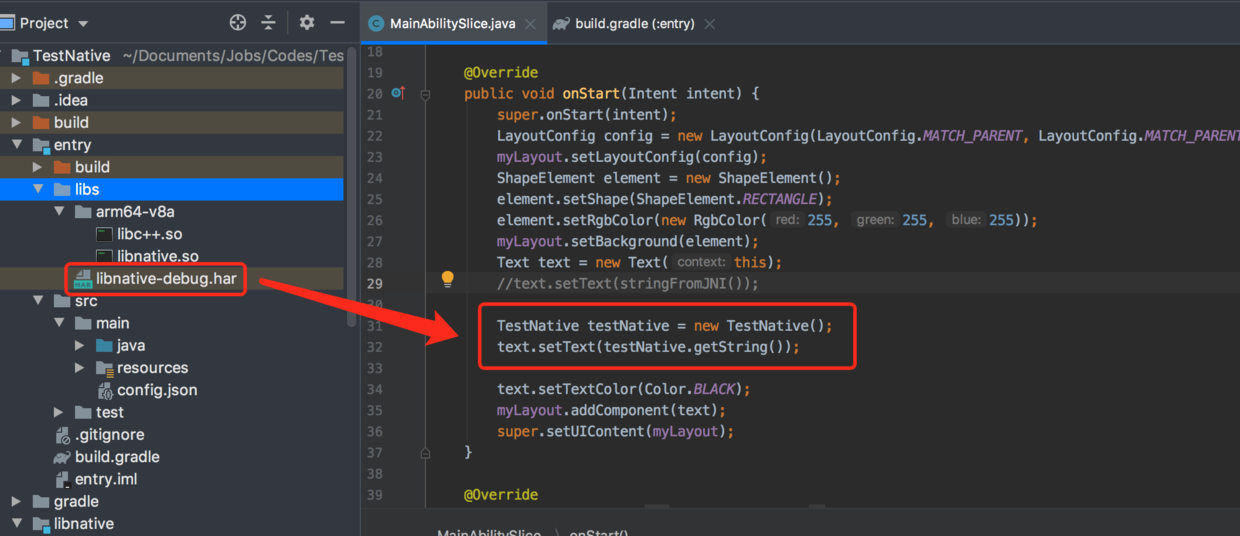The width and height of the screenshot is (1240, 536).
Task: Expand the resources folder
Action: coord(81,368)
